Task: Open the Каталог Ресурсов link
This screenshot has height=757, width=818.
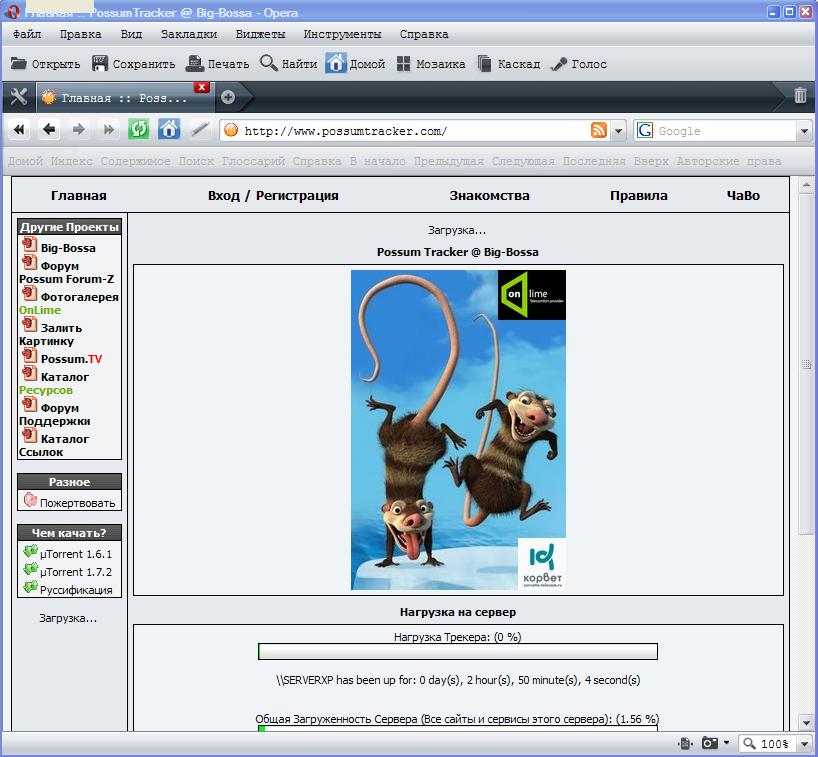Action: (x=54, y=383)
